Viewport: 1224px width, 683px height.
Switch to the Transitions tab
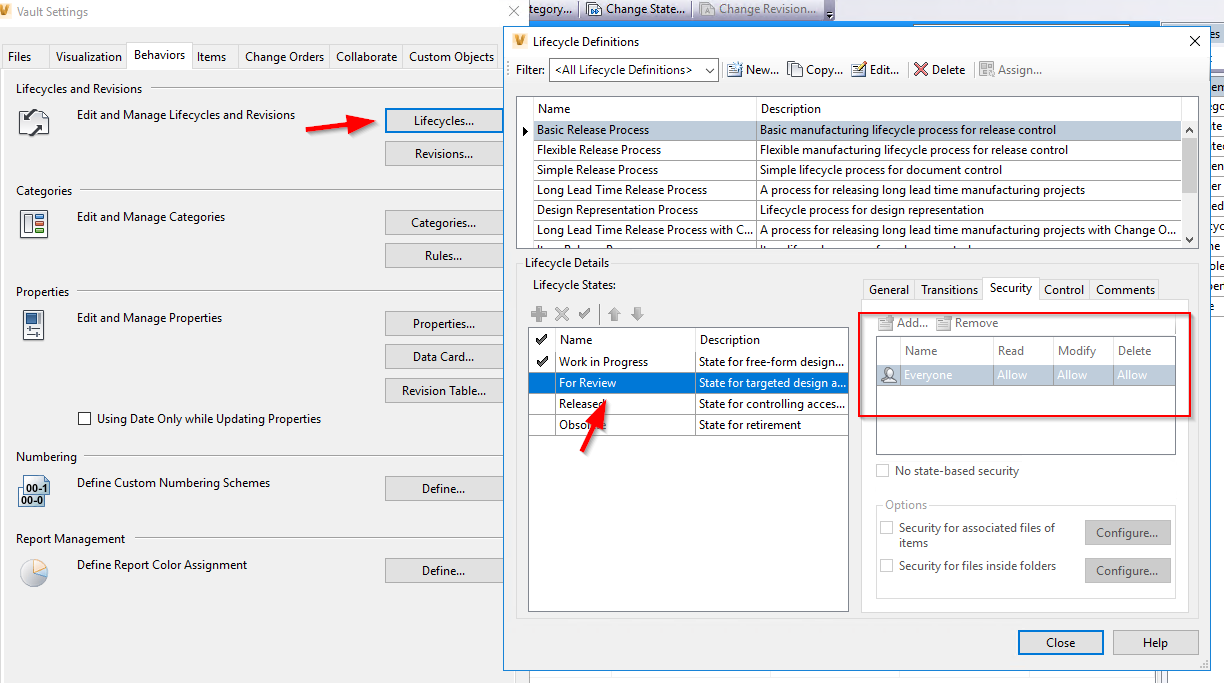(x=947, y=289)
